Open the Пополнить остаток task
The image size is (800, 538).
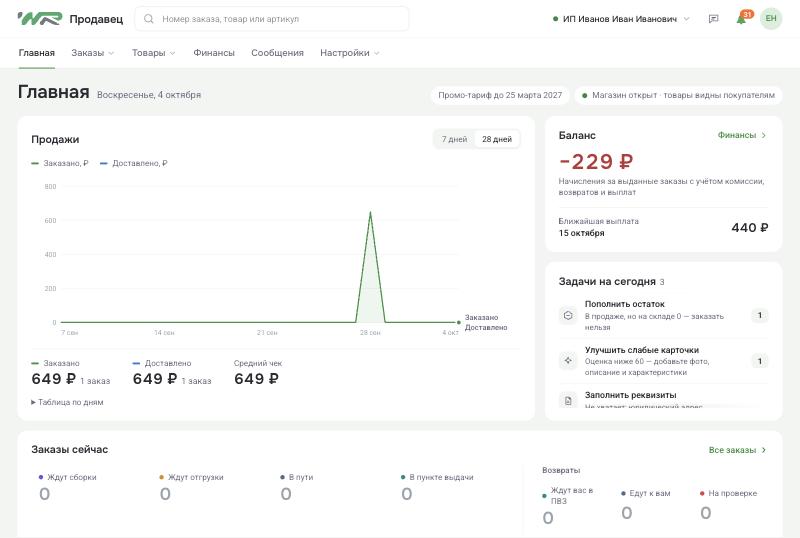(x=663, y=315)
